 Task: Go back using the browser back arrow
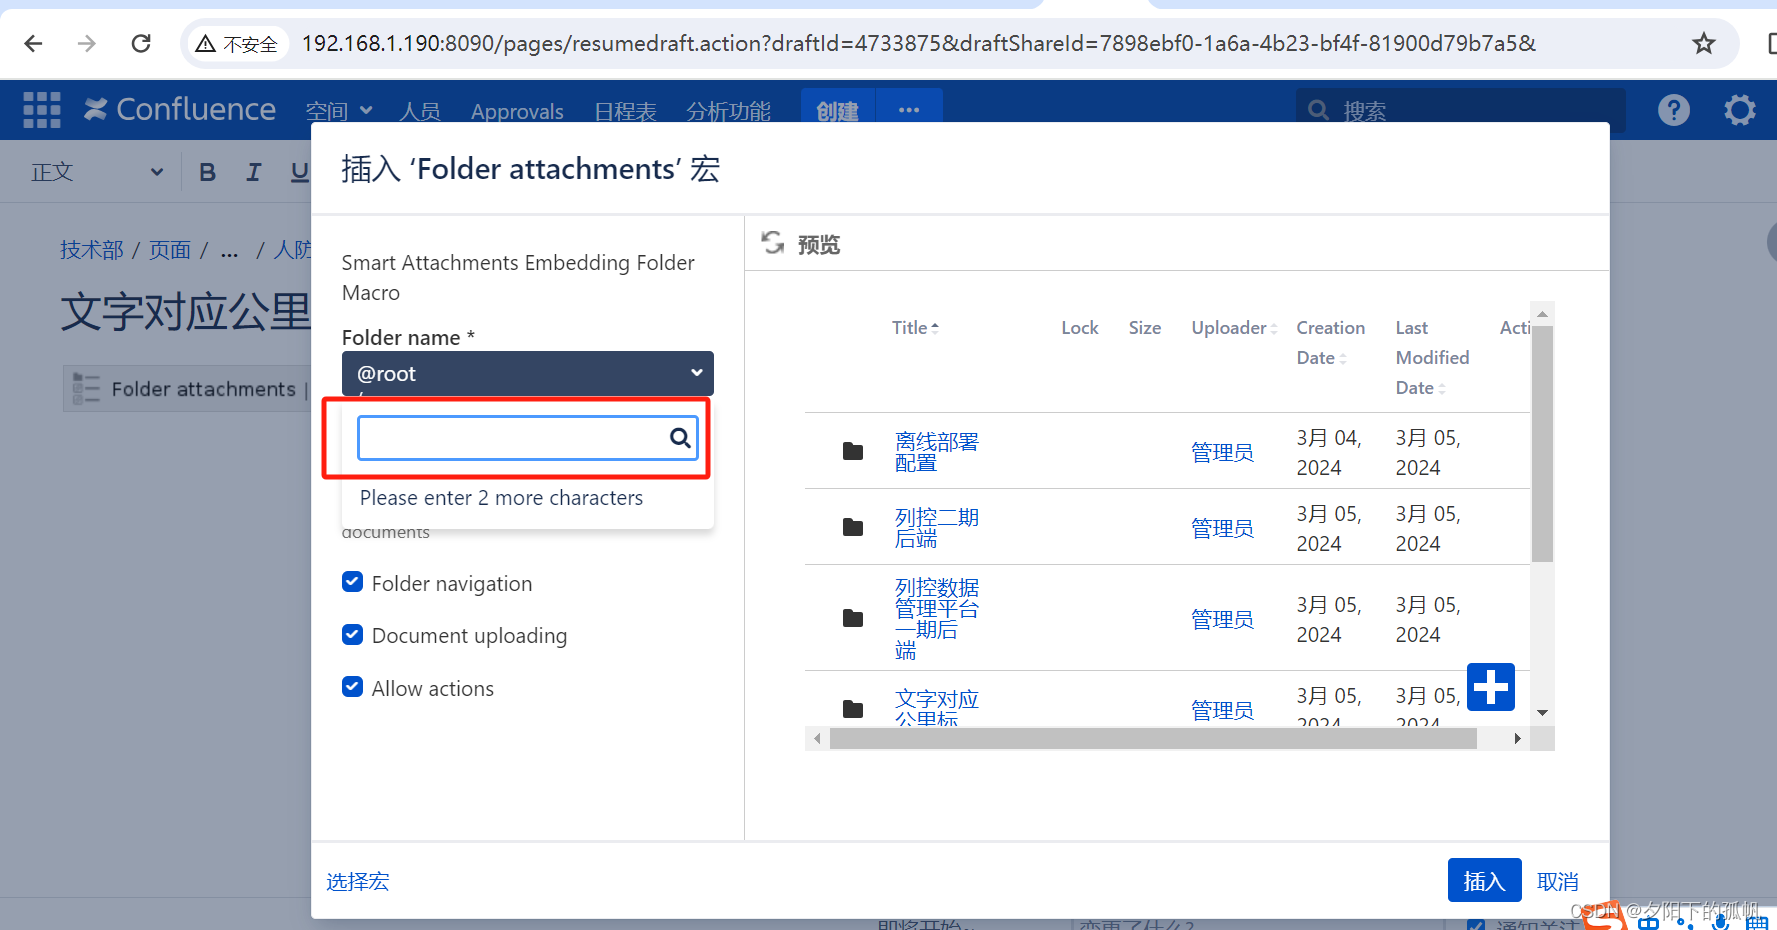pos(33,43)
